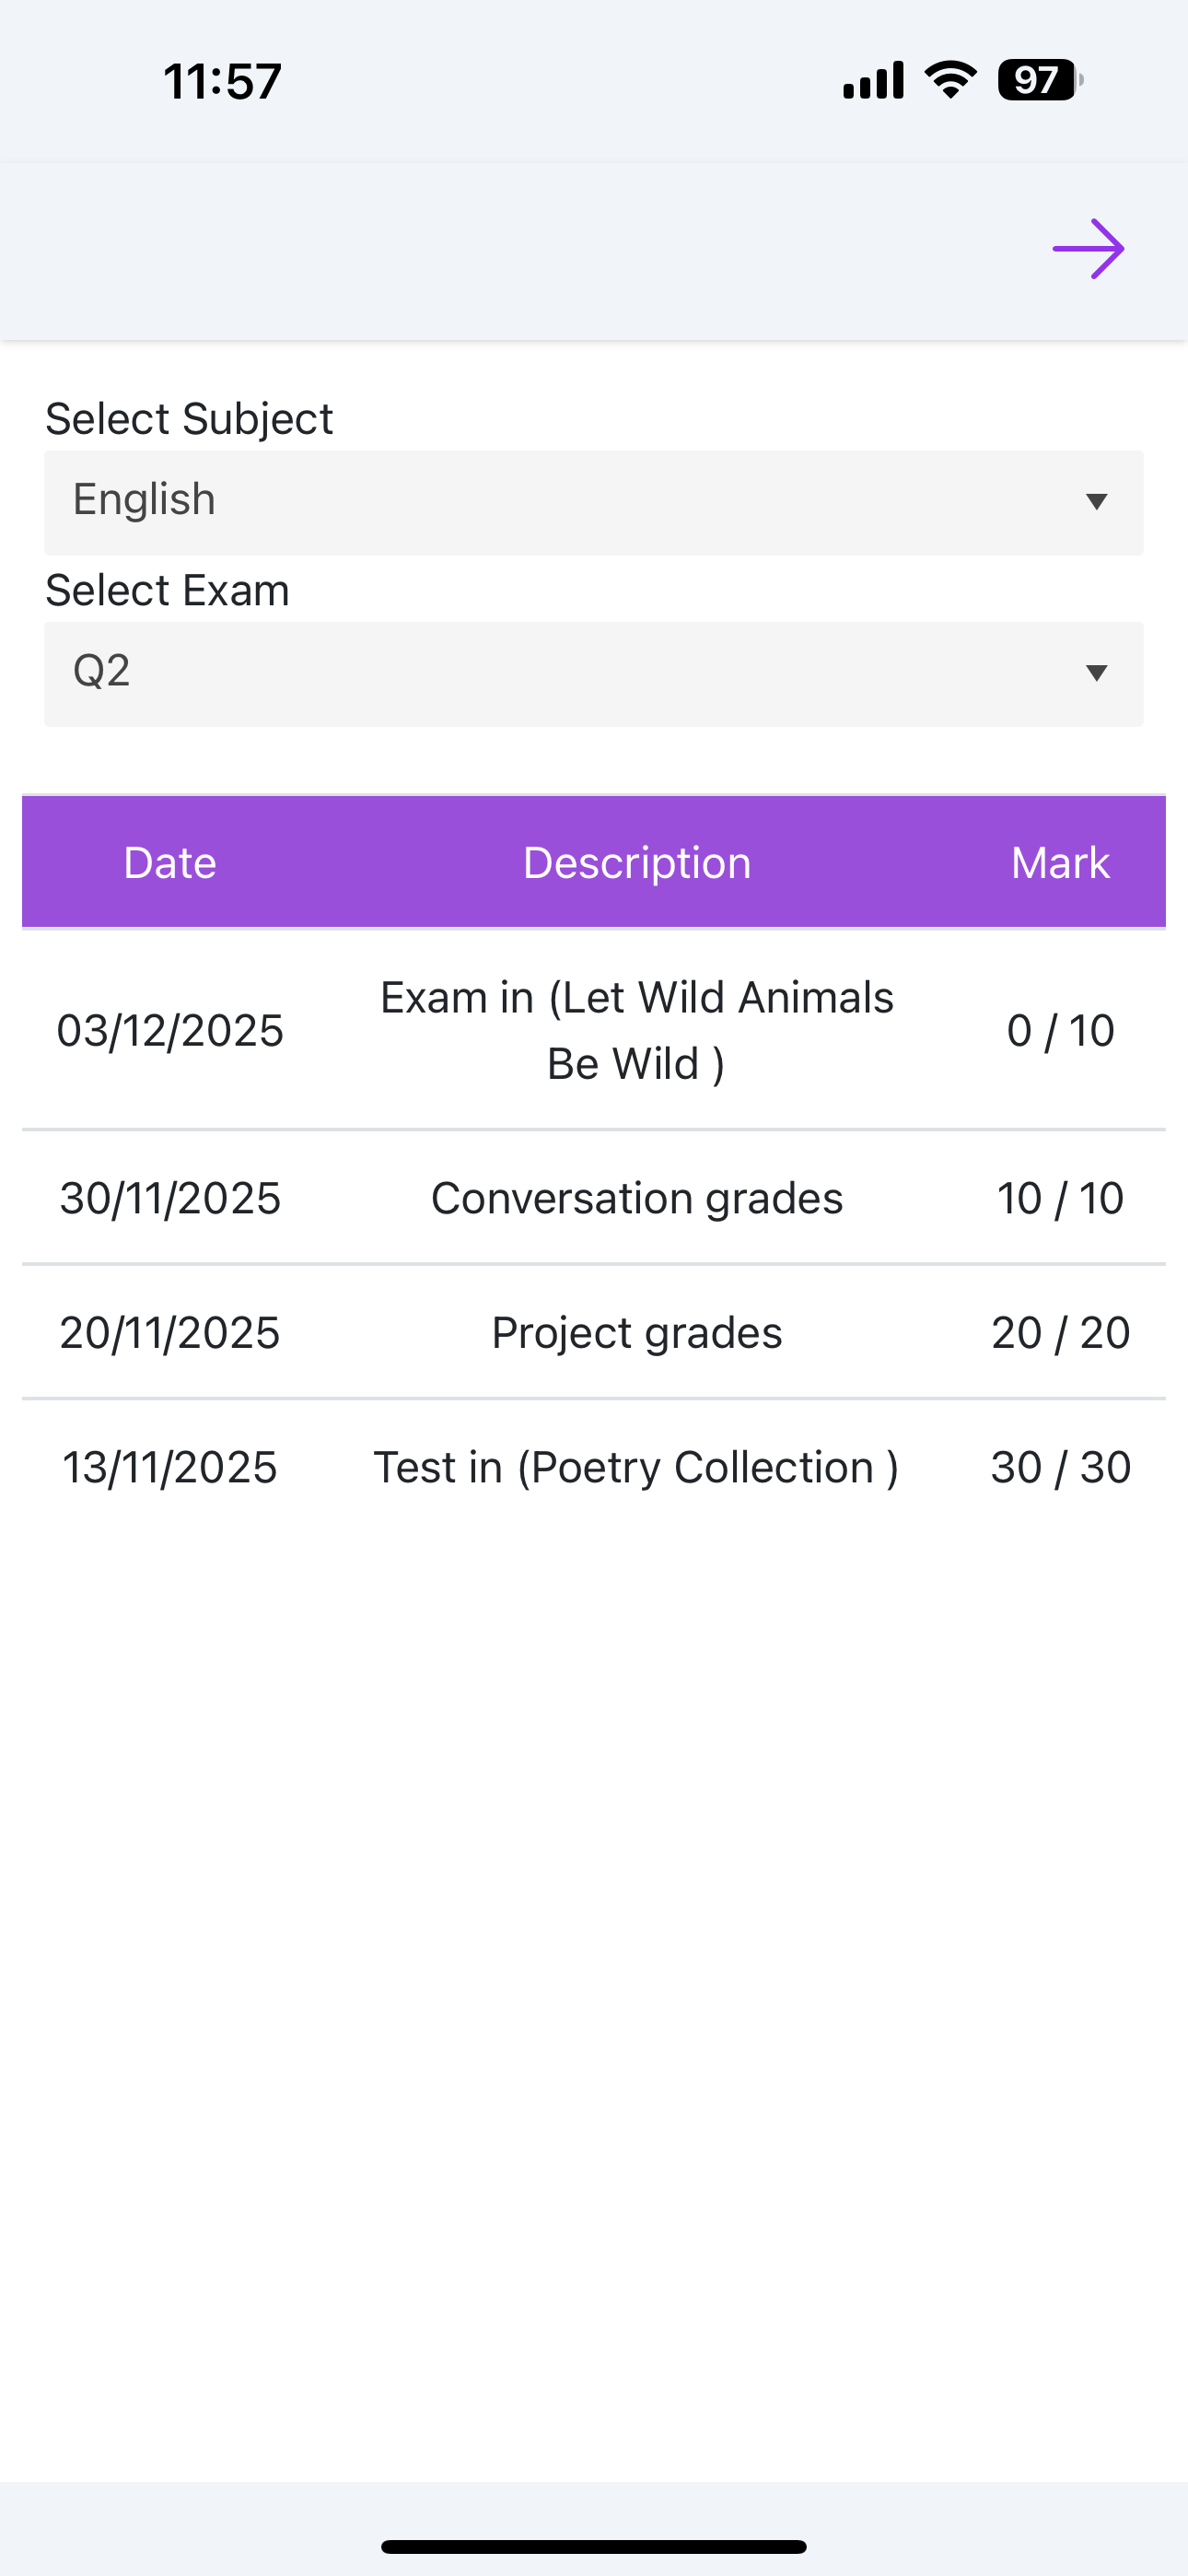Tap the 03/12/2025 date cell

(170, 1031)
